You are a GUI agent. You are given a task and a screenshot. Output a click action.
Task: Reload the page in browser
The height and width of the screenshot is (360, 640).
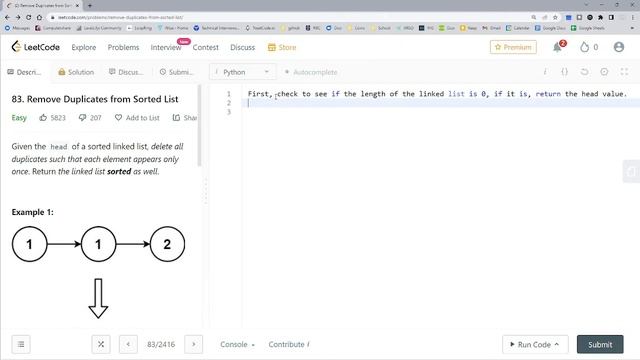(x=29, y=17)
